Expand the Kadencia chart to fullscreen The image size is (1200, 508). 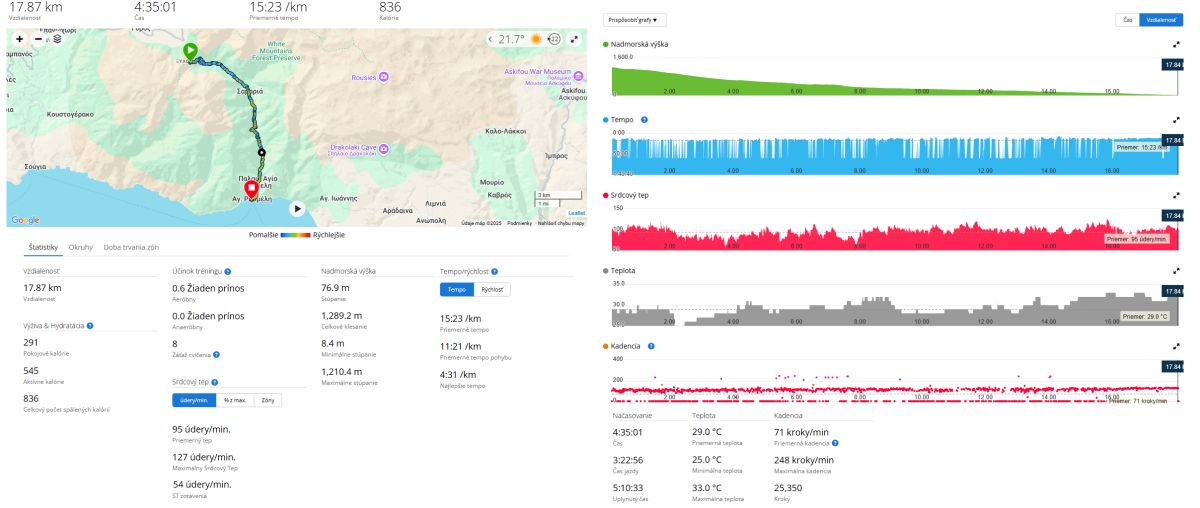pos(1175,346)
